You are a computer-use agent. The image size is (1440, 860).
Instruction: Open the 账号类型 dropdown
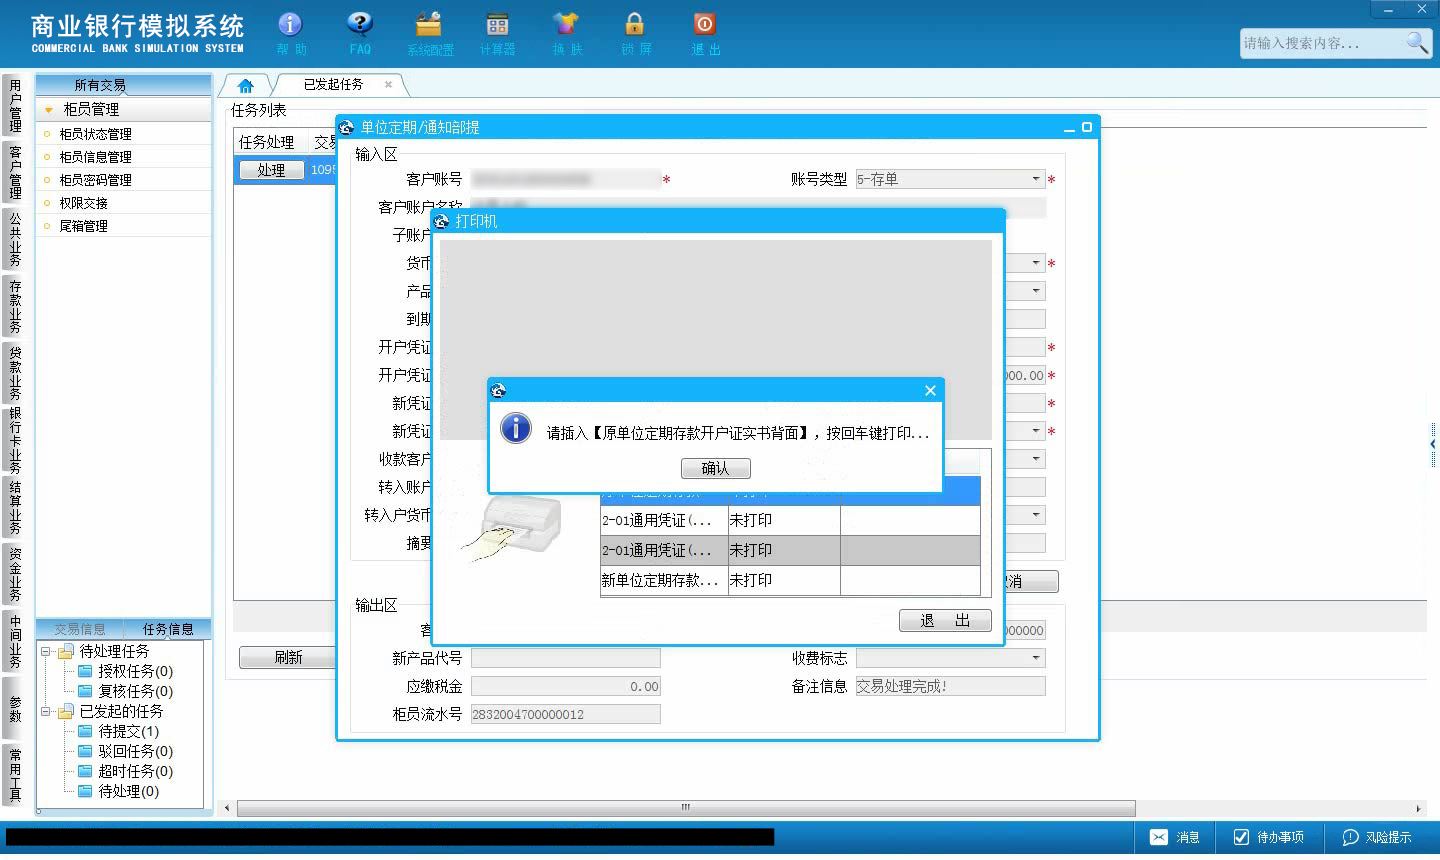(x=1036, y=179)
